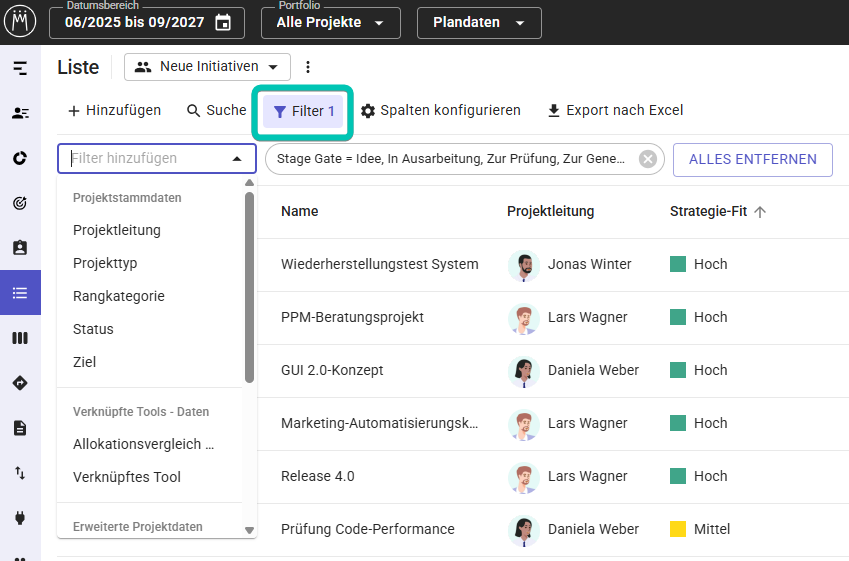Toggle the Filter 1 panel button
The height and width of the screenshot is (561, 849).
tap(304, 111)
